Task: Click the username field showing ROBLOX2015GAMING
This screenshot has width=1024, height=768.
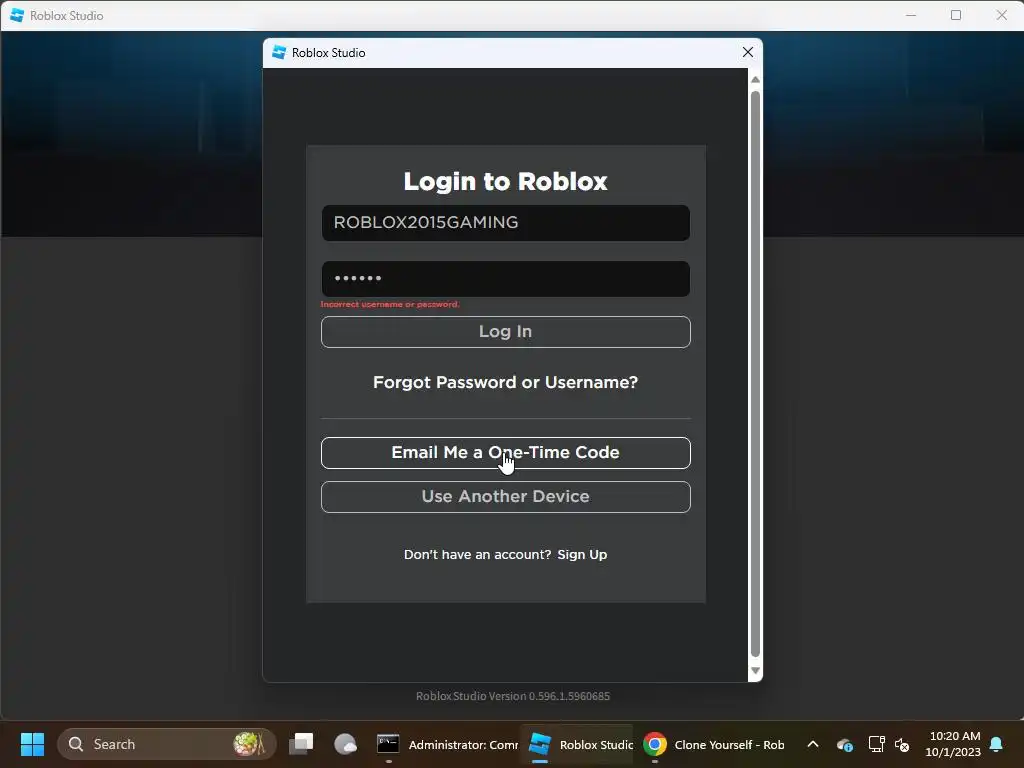Action: (505, 223)
